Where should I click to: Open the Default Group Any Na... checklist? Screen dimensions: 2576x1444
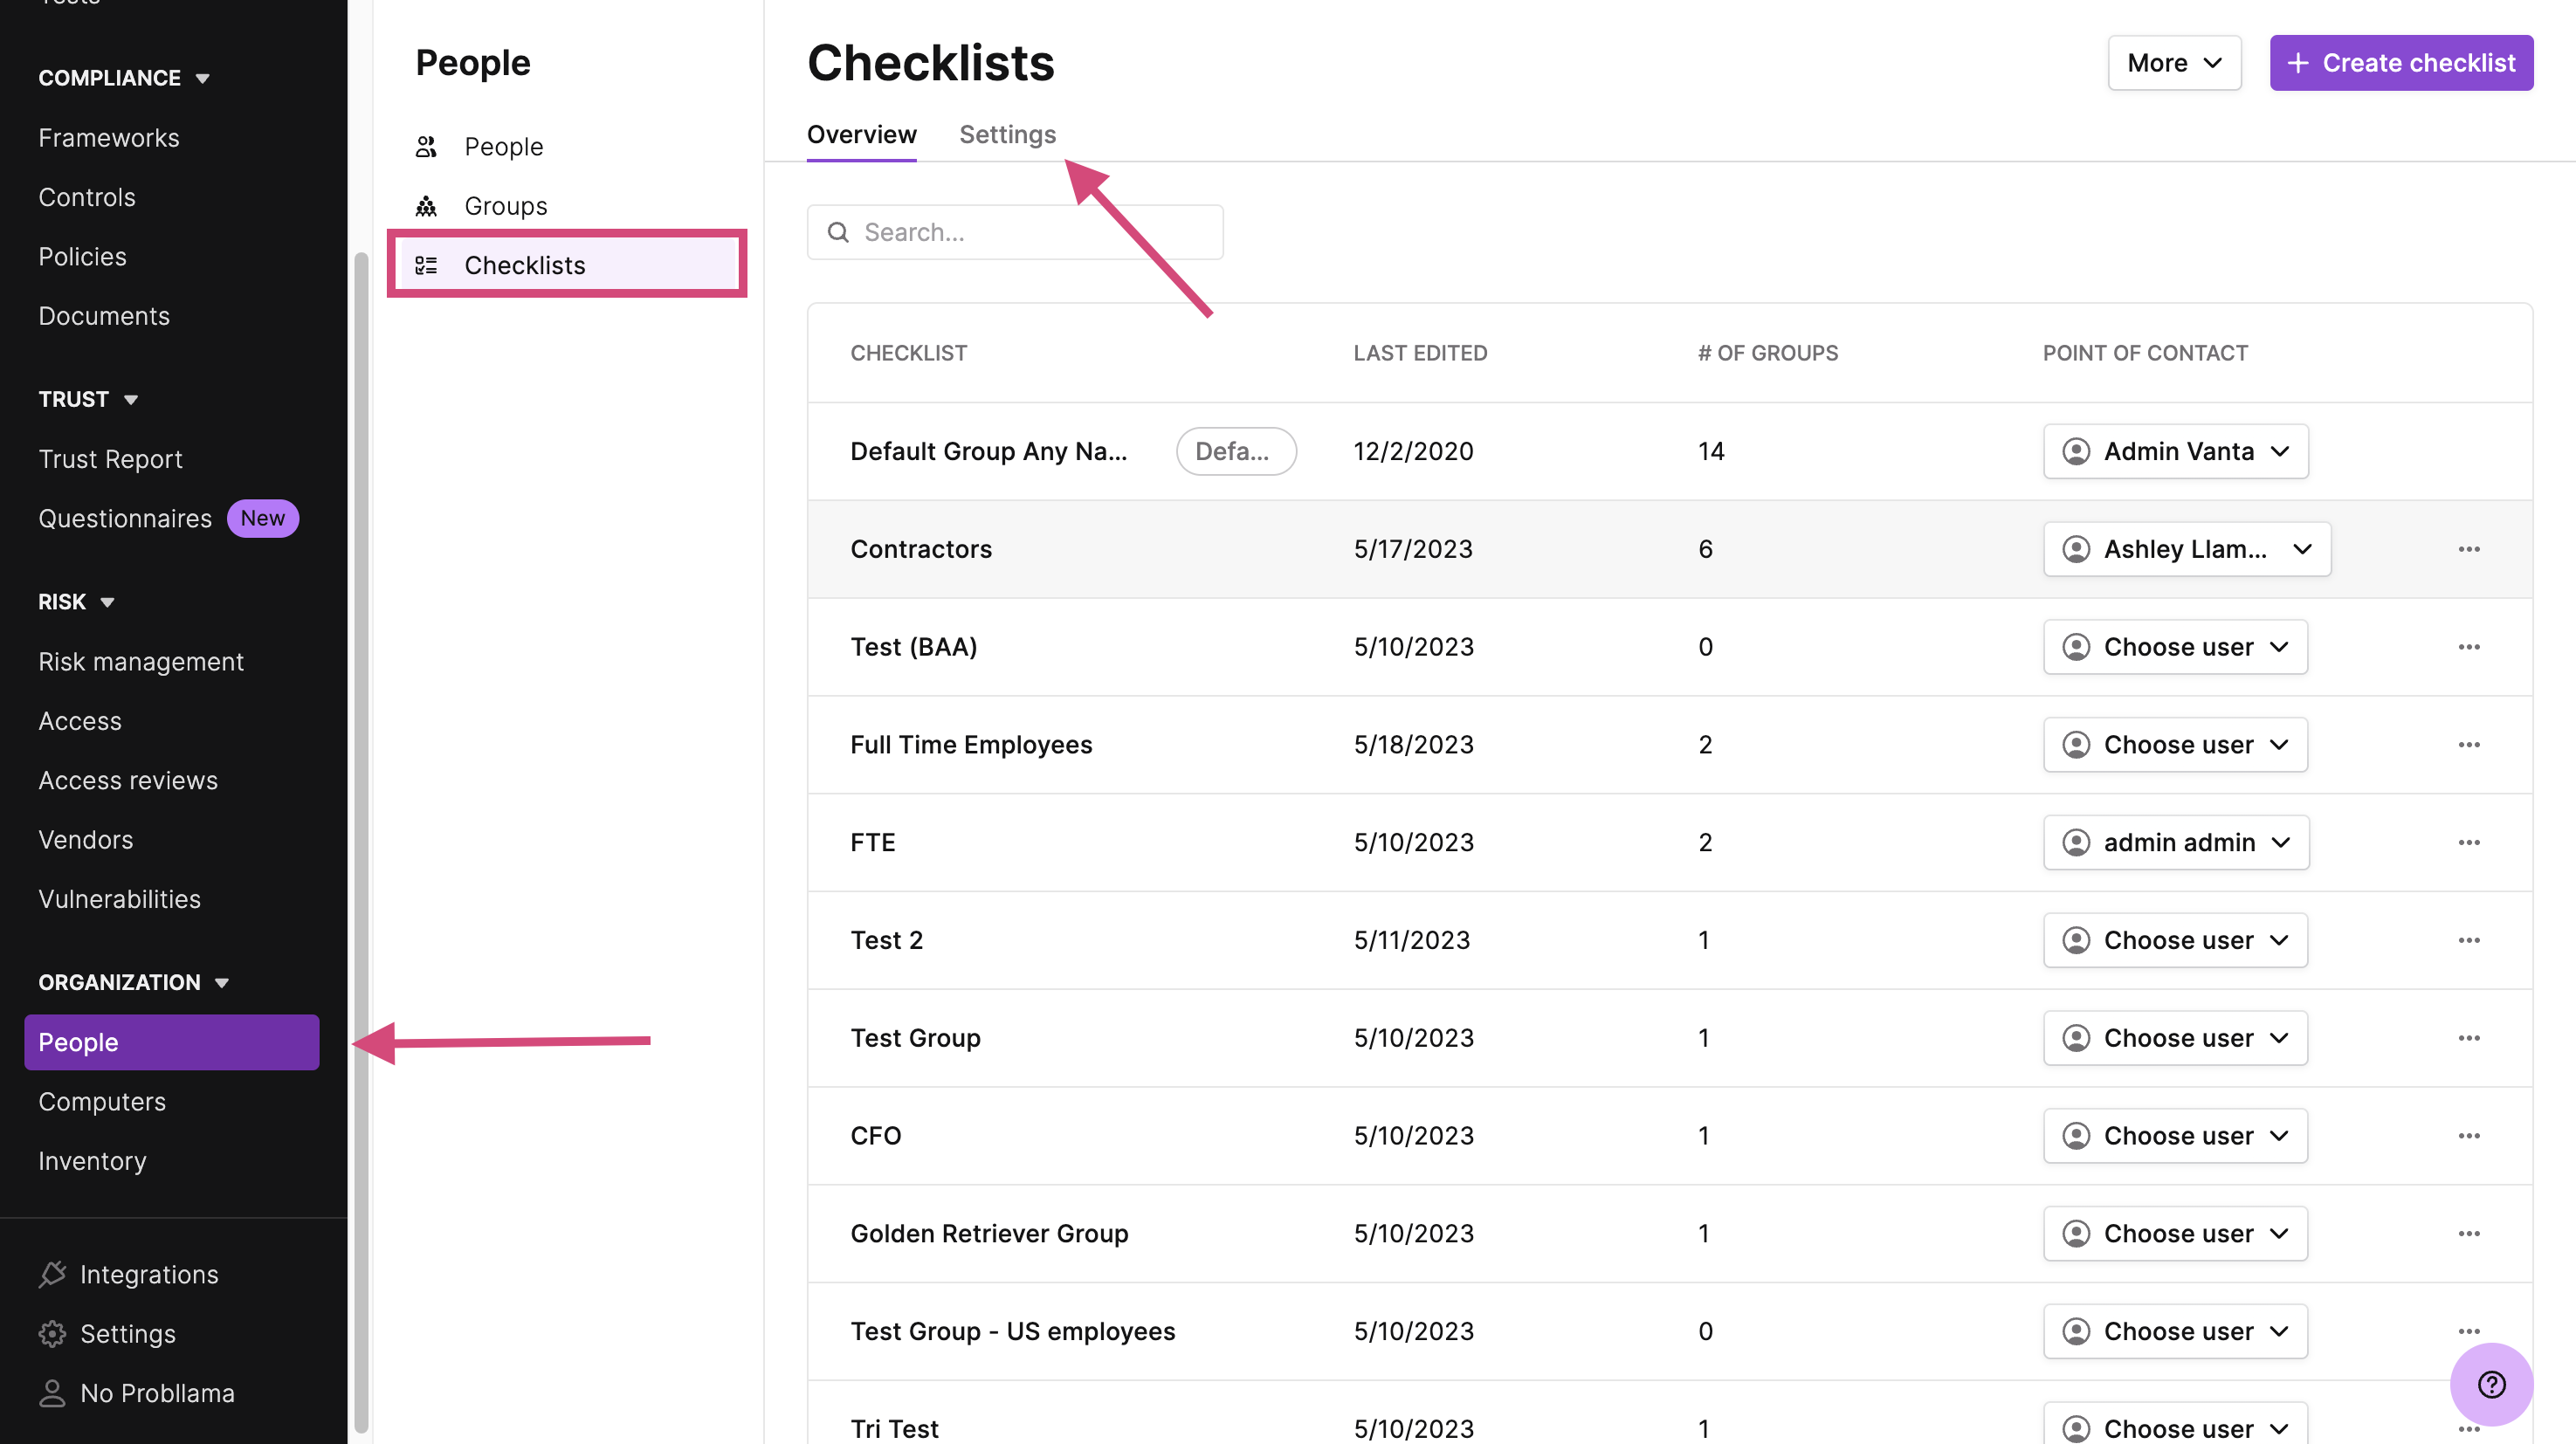click(x=988, y=451)
